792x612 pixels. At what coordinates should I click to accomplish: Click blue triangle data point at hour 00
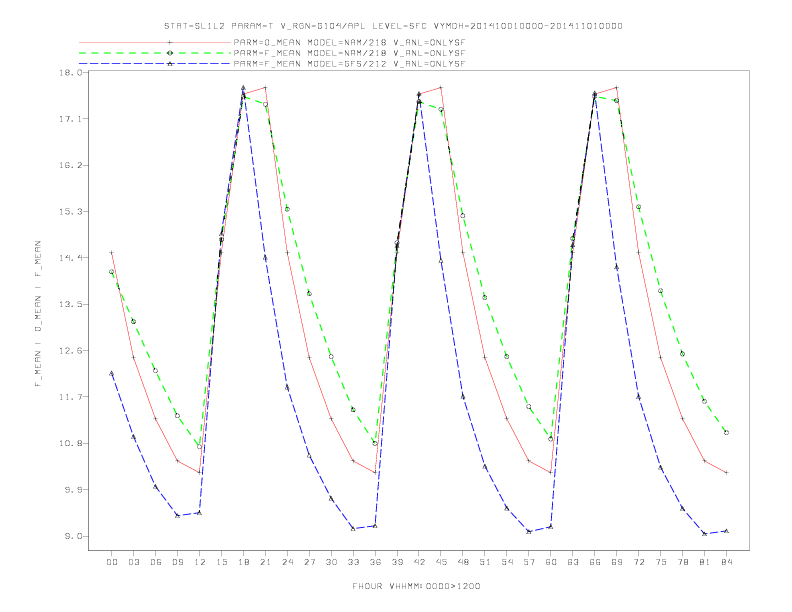[112, 374]
